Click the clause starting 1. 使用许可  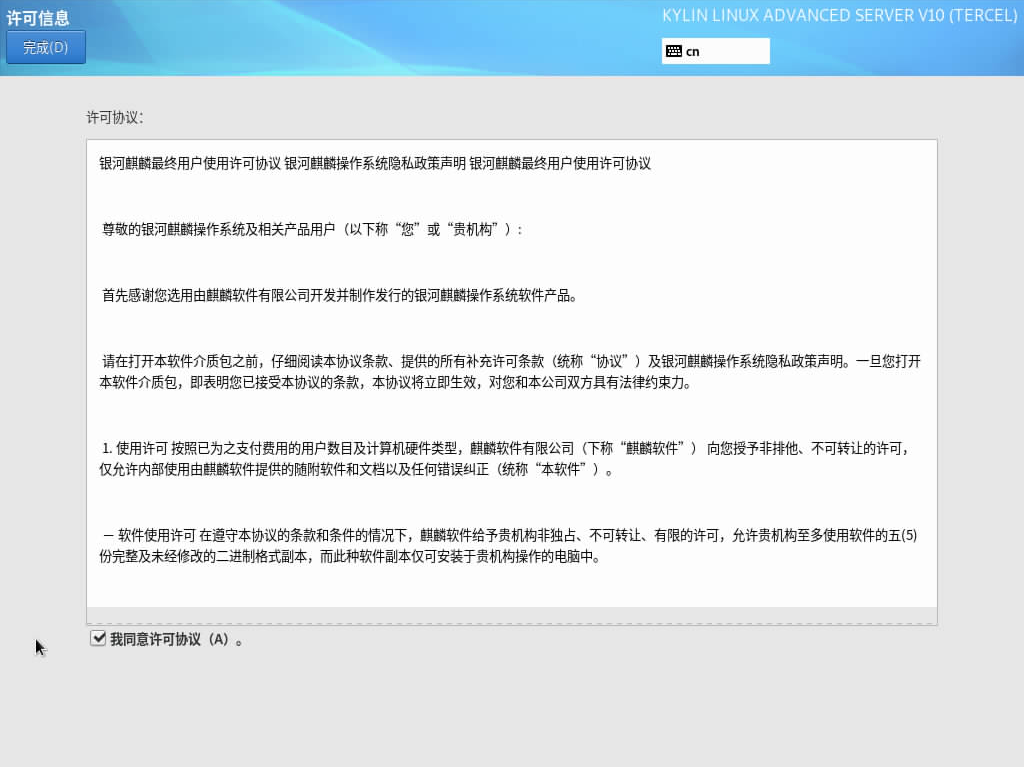505,458
